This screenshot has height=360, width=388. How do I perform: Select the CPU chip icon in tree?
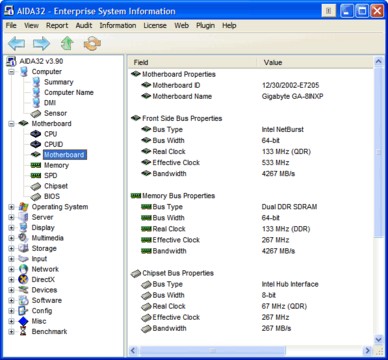click(x=36, y=134)
